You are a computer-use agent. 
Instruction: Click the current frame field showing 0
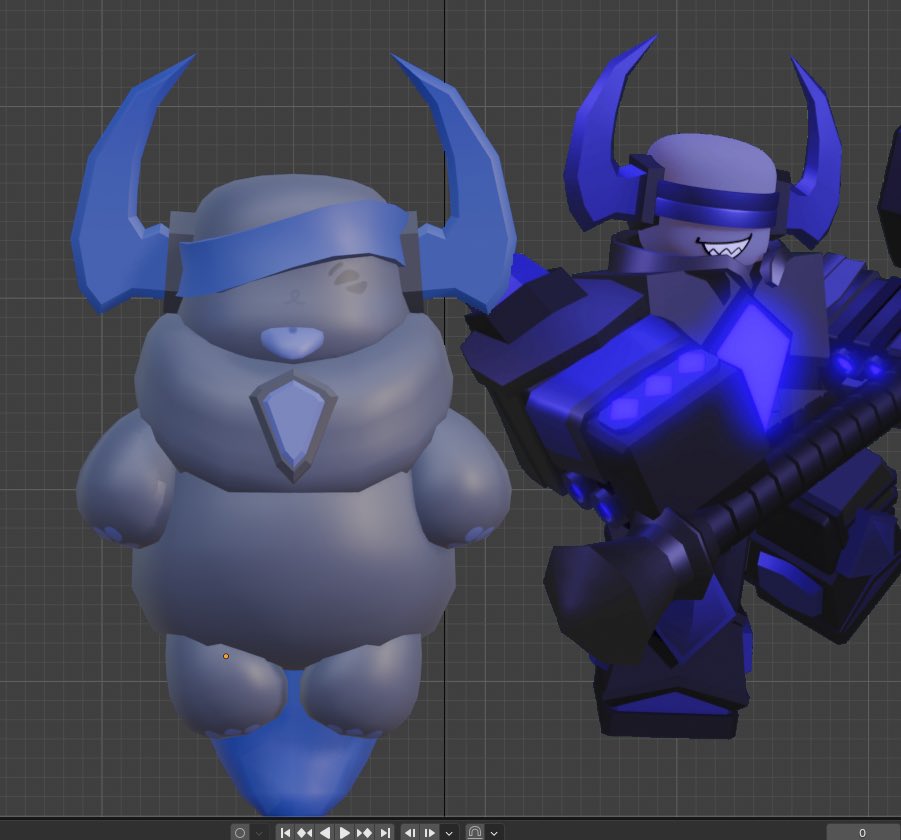click(x=863, y=833)
